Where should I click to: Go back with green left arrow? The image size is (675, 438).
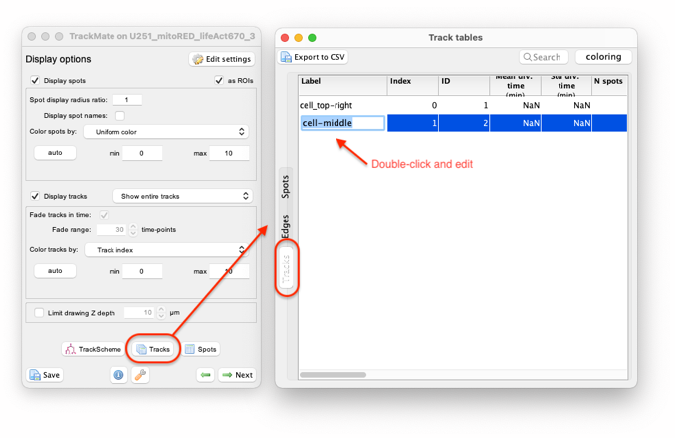[x=206, y=375]
